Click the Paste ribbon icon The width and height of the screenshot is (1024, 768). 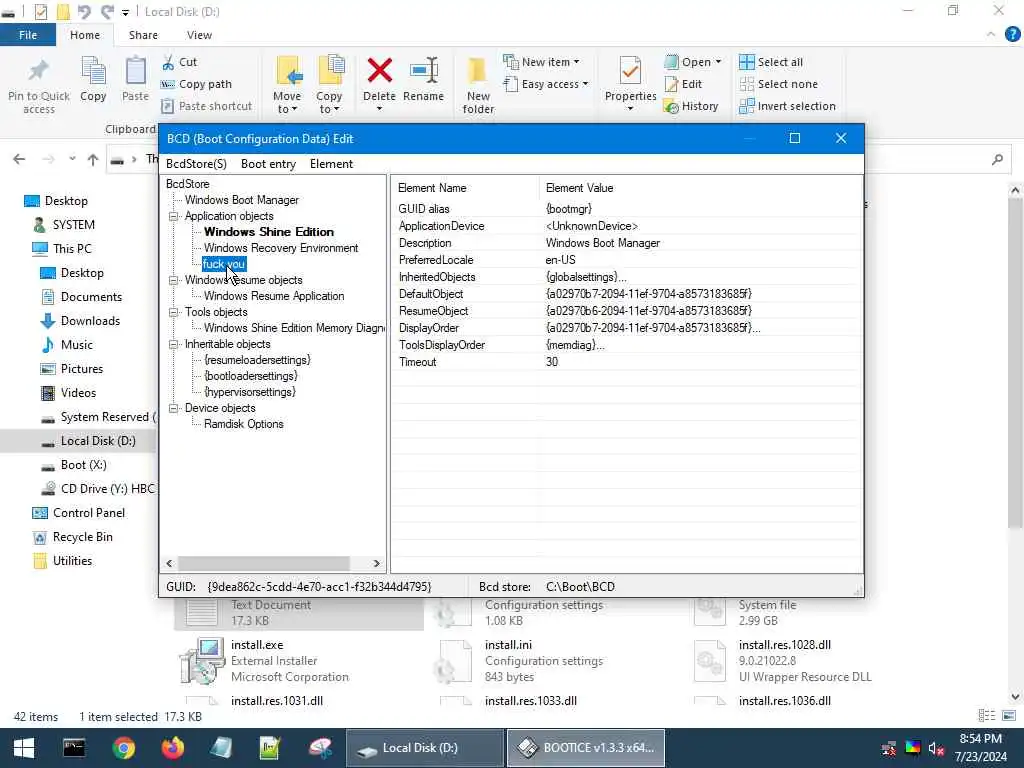tap(135, 71)
